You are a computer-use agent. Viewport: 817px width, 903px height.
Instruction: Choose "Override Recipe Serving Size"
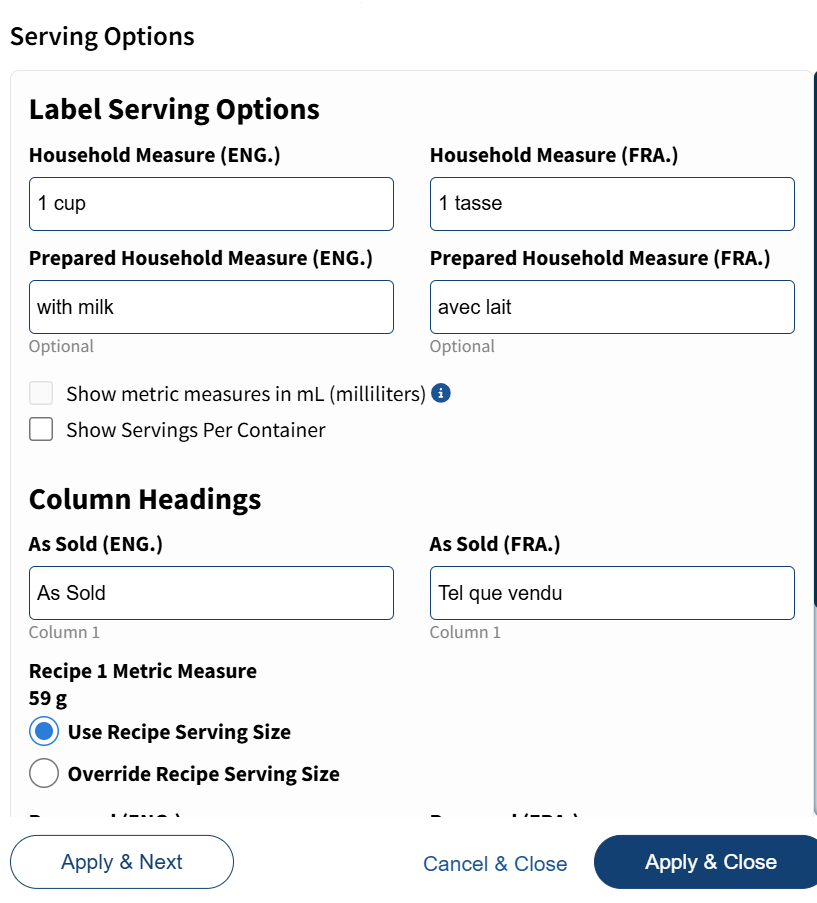[x=43, y=773]
